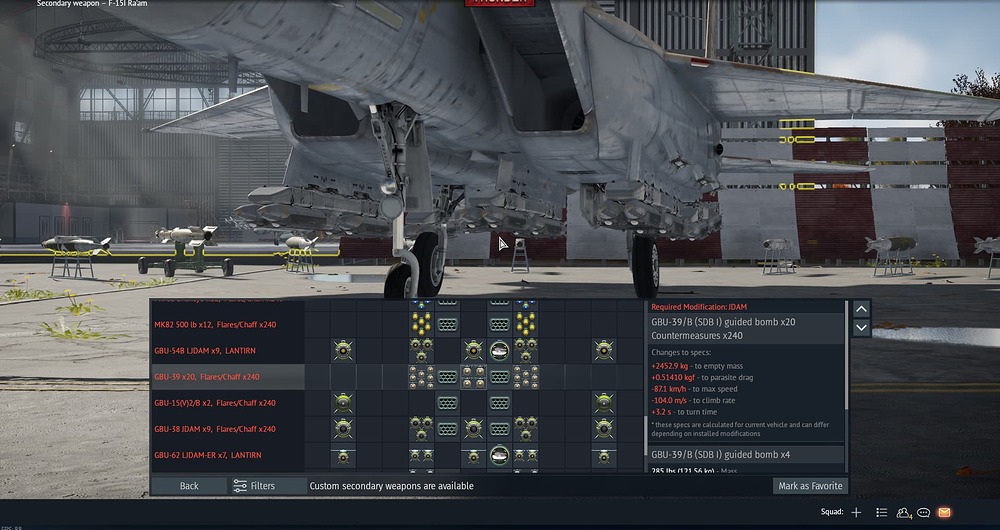Select leftmost winged bomb in GBU-62 row
This screenshot has height=530, width=1000.
[x=343, y=455]
